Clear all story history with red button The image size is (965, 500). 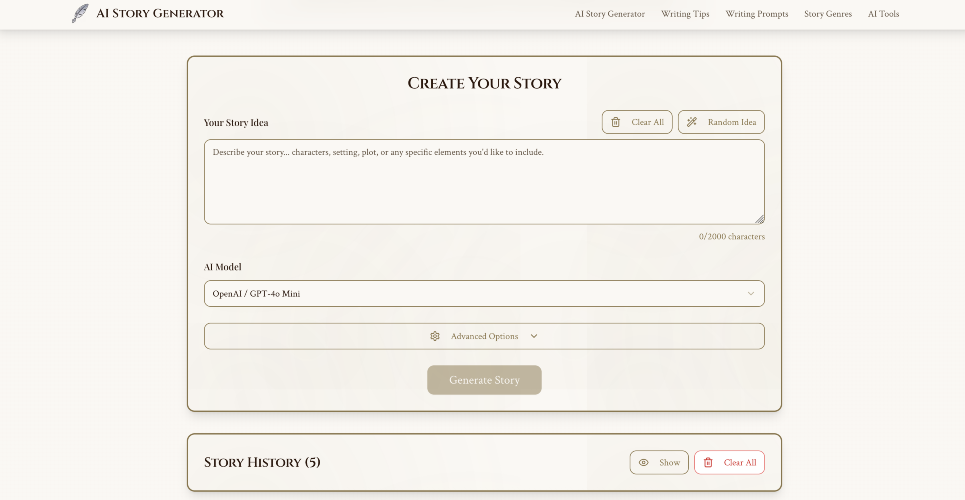(729, 462)
